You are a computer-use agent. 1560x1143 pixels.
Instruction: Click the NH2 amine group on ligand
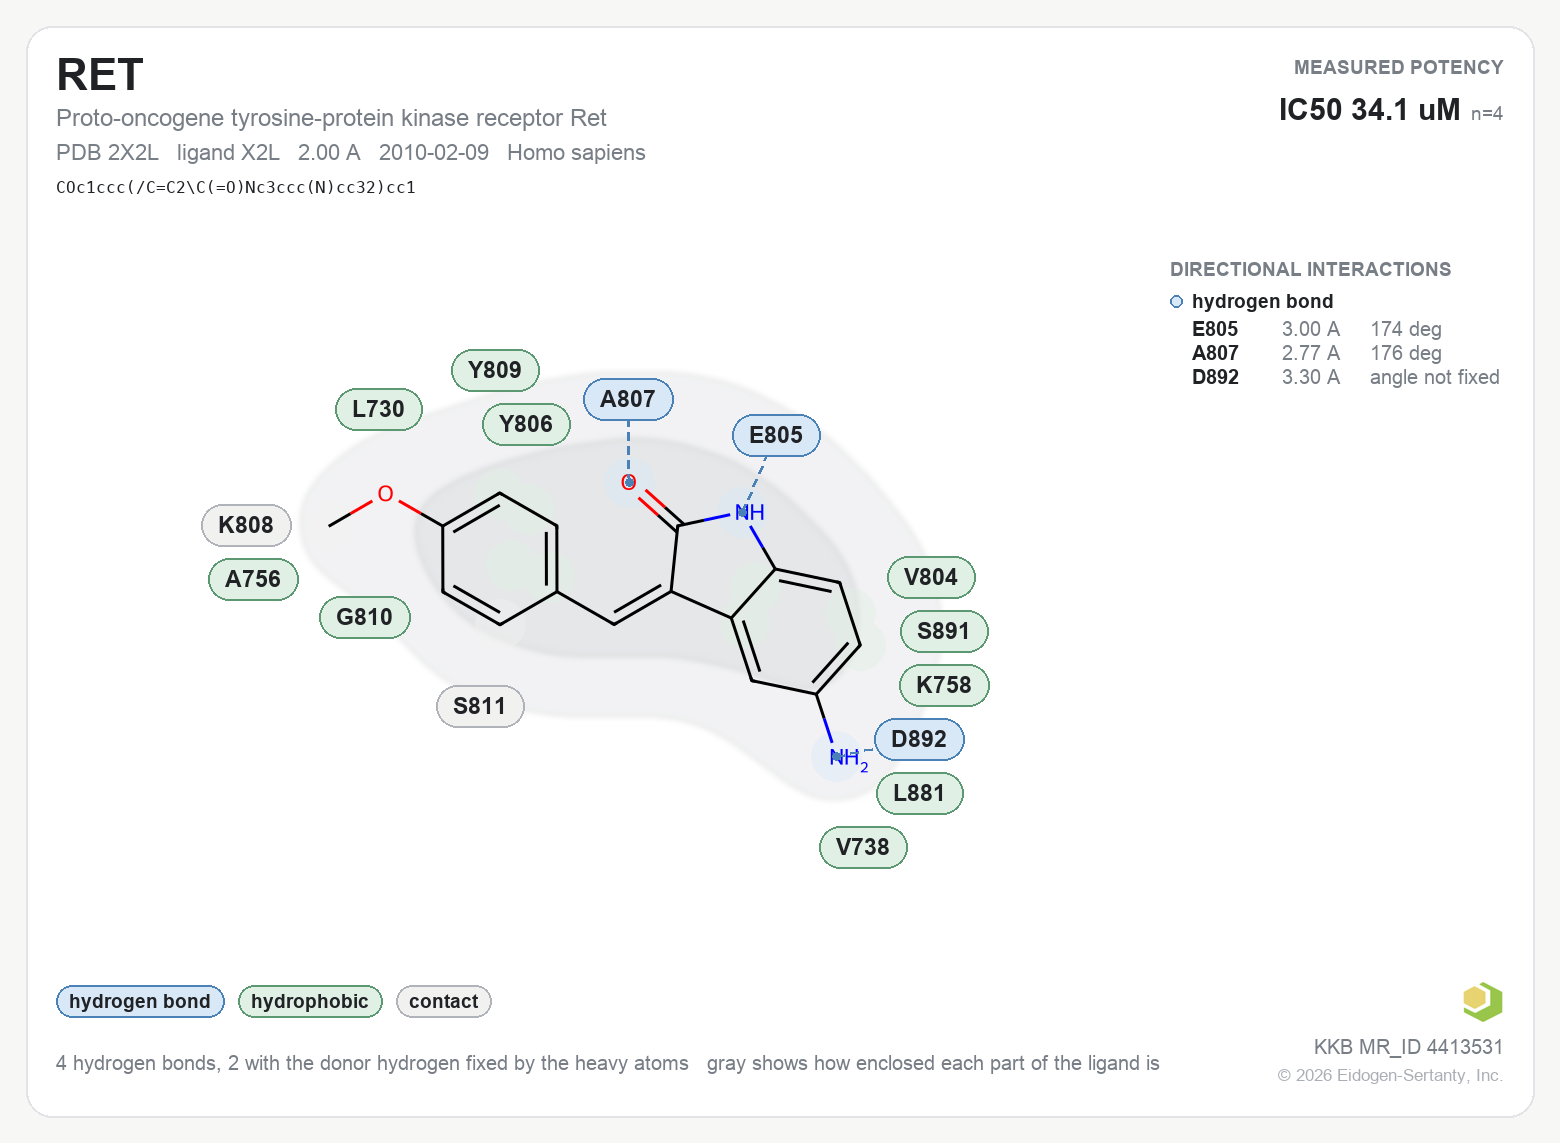pos(848,758)
